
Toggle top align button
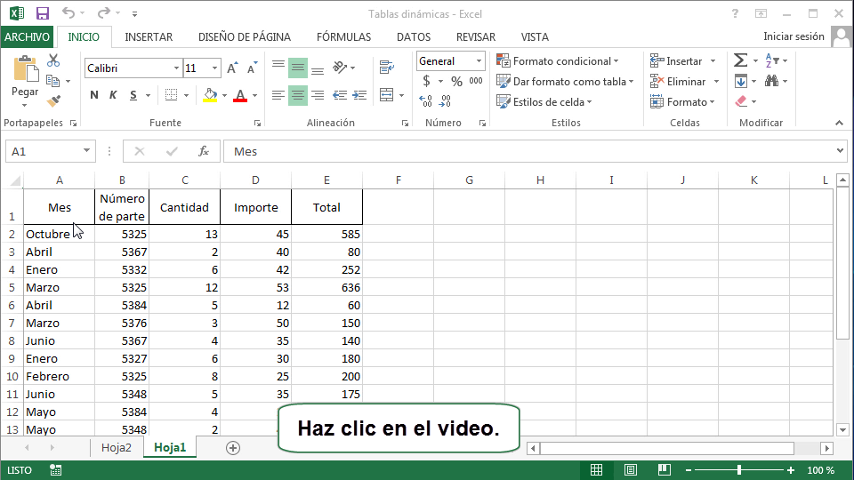click(x=278, y=67)
